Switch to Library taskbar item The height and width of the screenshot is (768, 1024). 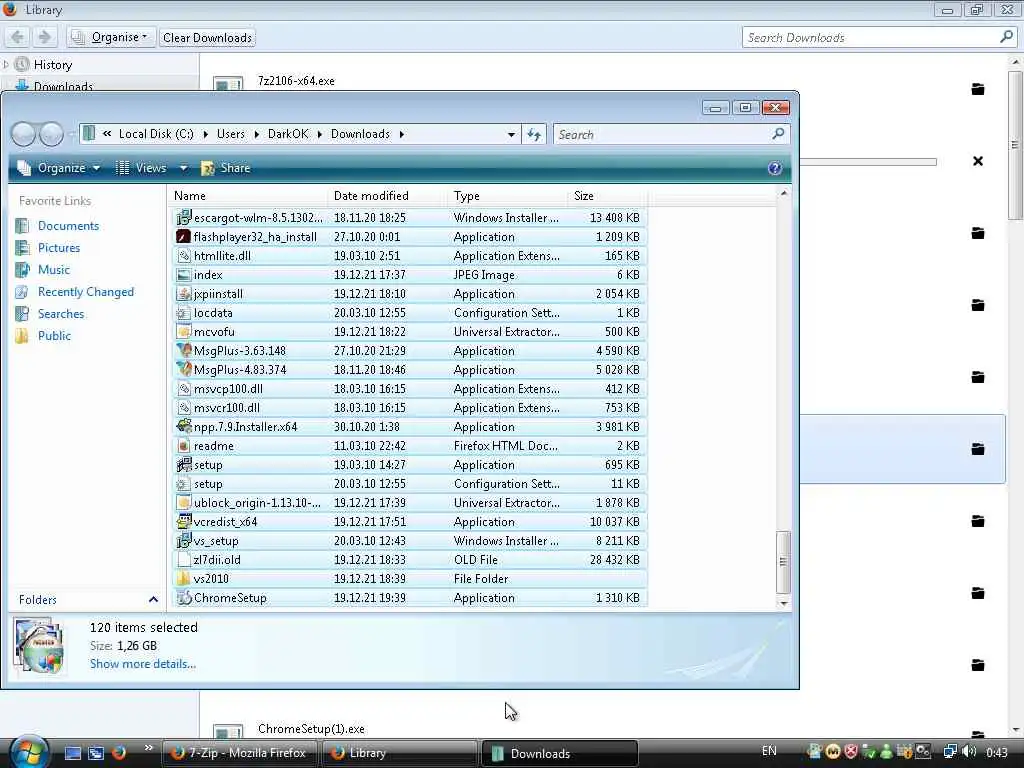click(x=400, y=753)
